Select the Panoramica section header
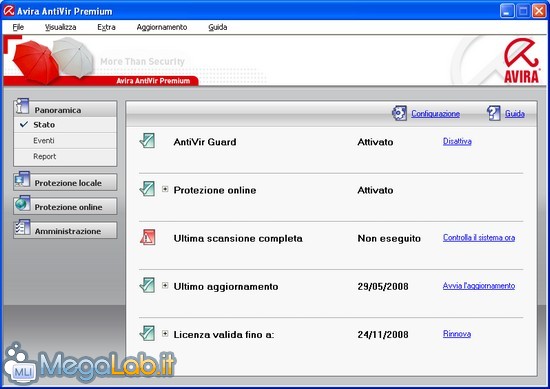The height and width of the screenshot is (389, 550). point(65,109)
